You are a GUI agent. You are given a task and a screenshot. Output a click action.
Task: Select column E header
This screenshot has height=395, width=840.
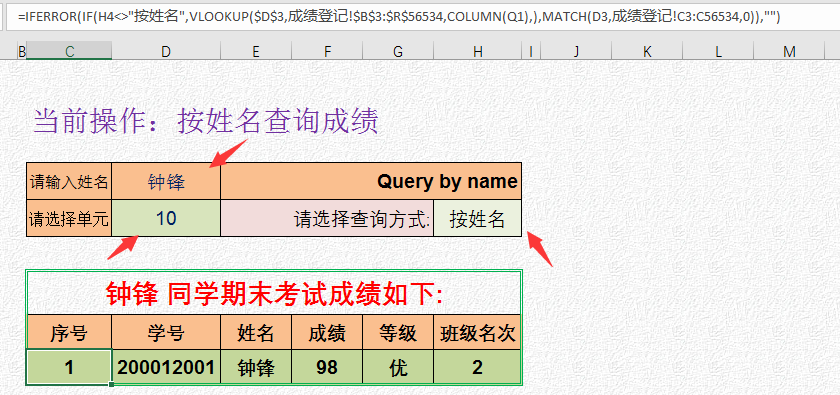[256, 51]
